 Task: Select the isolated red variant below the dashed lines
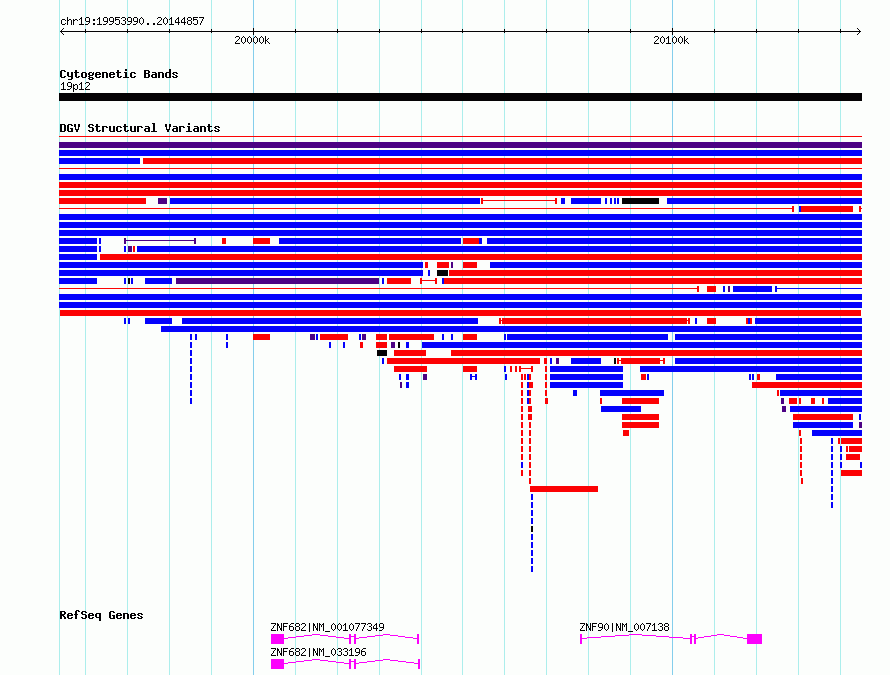point(564,489)
